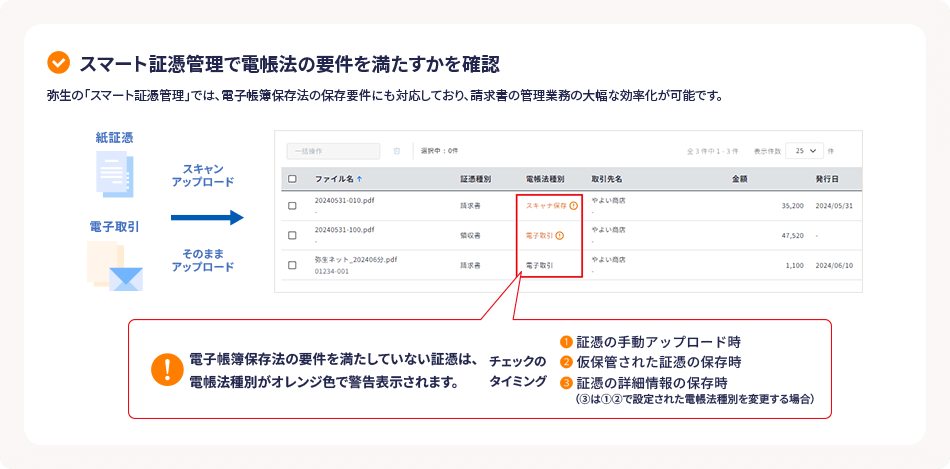Screen dimensions: 950x469
Task: Click the orange スキャナ保存 label
Action: [546, 206]
